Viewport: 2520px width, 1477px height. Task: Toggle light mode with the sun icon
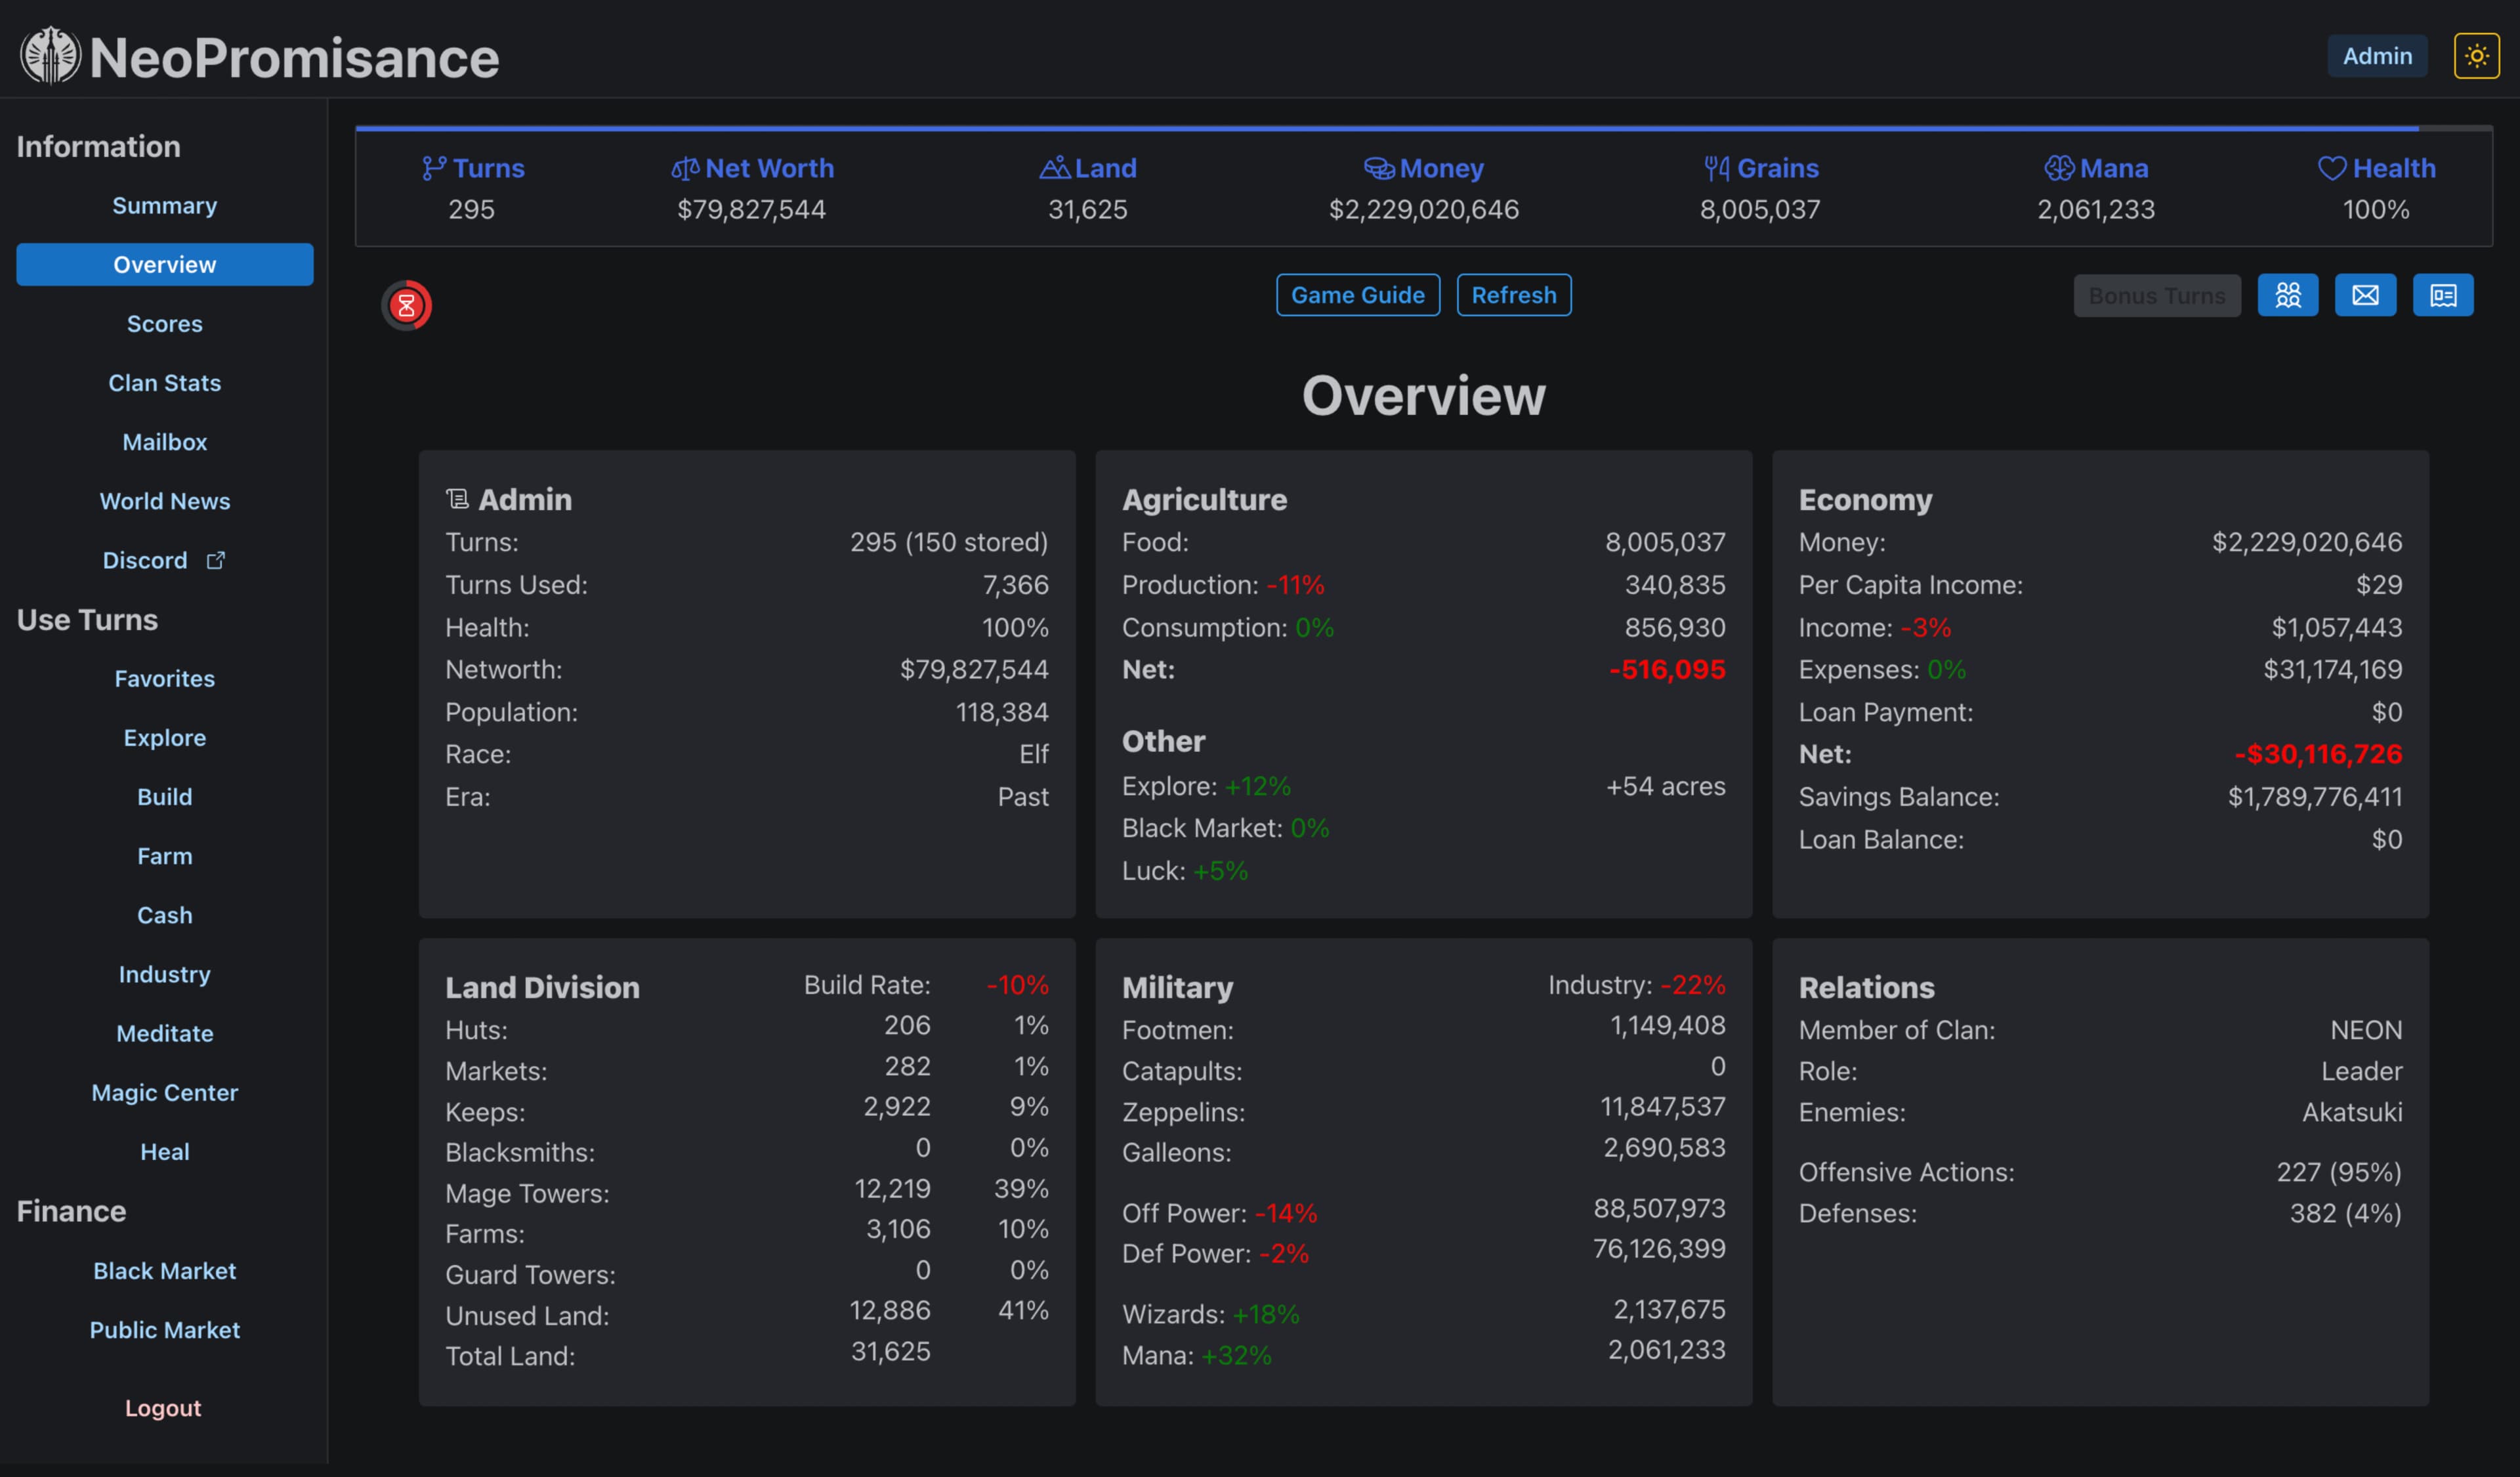tap(2476, 56)
